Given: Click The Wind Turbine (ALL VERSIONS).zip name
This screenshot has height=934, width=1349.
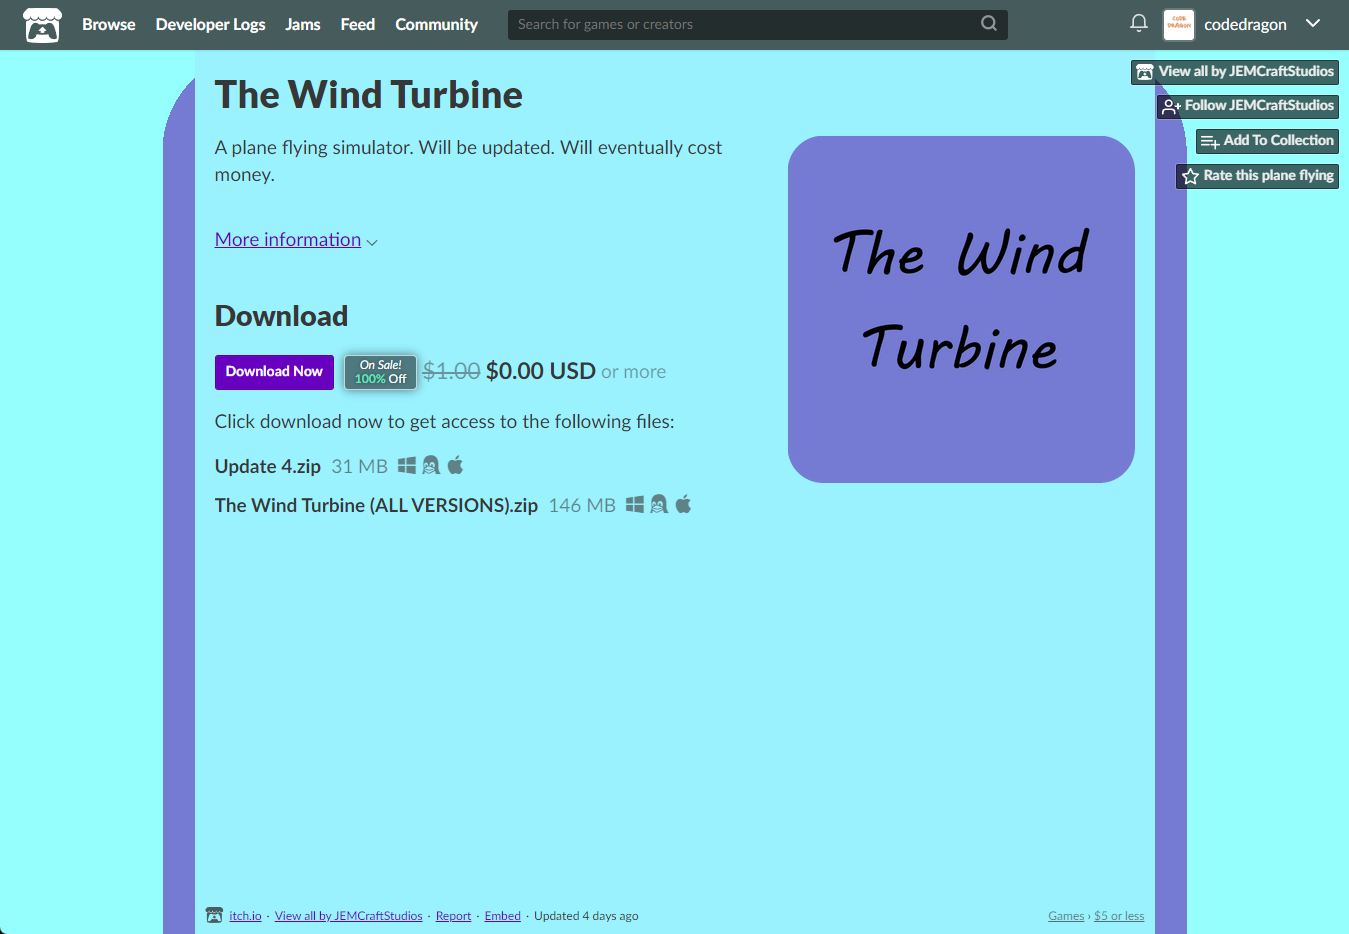Looking at the screenshot, I should click(x=376, y=506).
